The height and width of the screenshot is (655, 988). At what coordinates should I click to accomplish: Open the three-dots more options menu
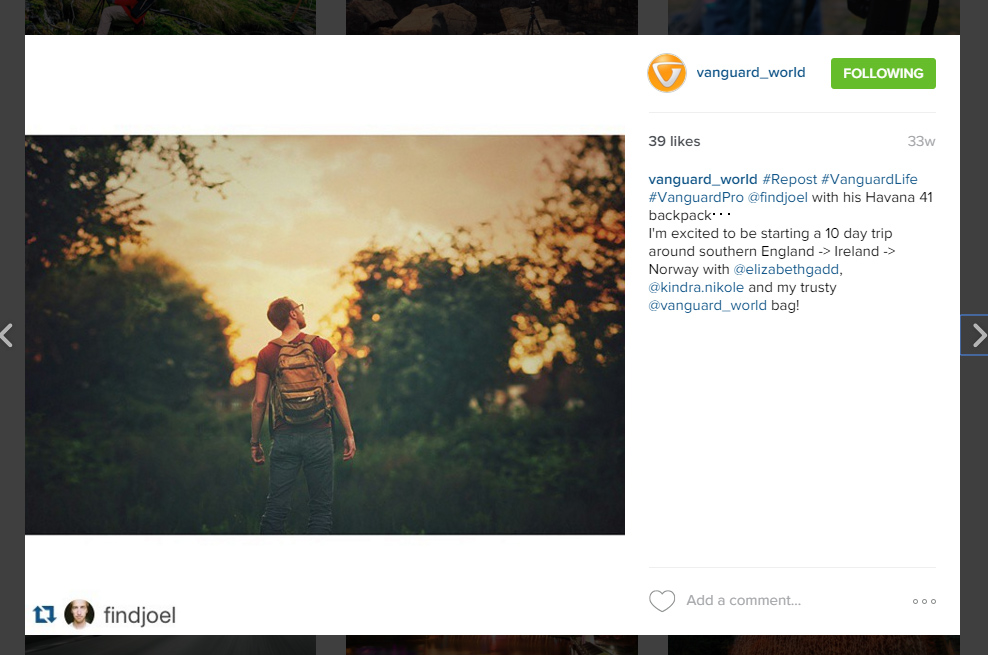click(x=924, y=601)
